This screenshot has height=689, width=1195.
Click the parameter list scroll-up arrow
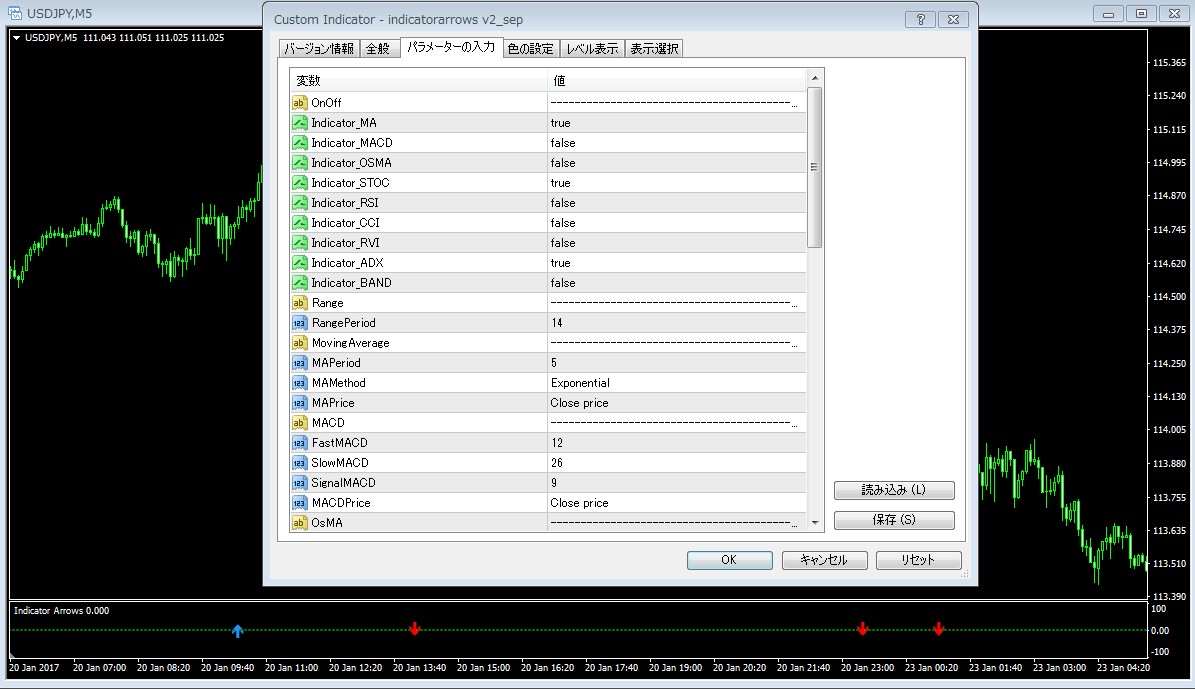815,78
